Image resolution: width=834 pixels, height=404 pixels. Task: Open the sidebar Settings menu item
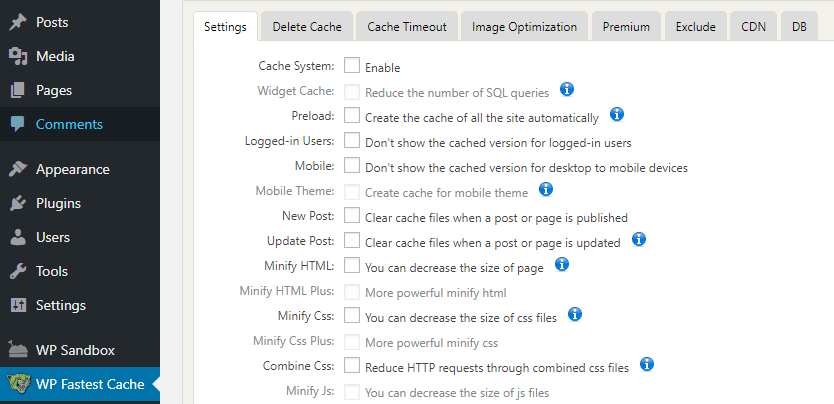[x=80, y=306]
